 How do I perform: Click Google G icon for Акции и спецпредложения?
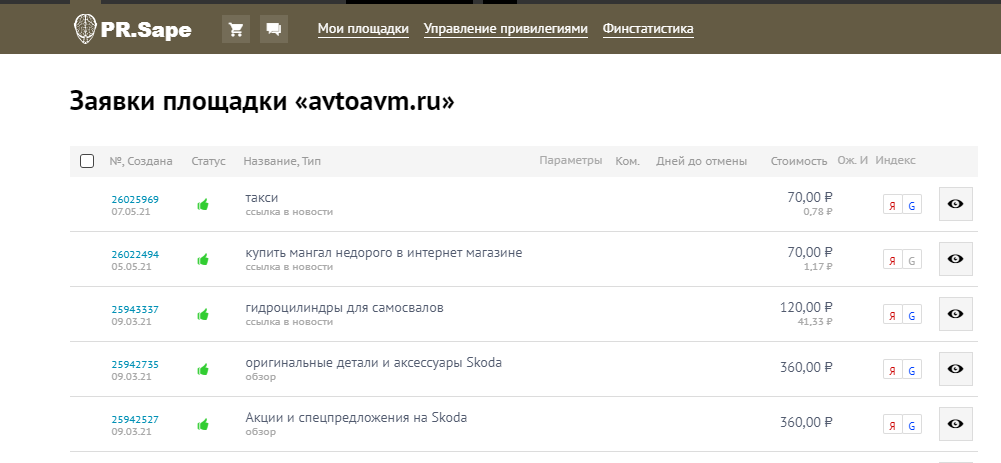(x=912, y=424)
